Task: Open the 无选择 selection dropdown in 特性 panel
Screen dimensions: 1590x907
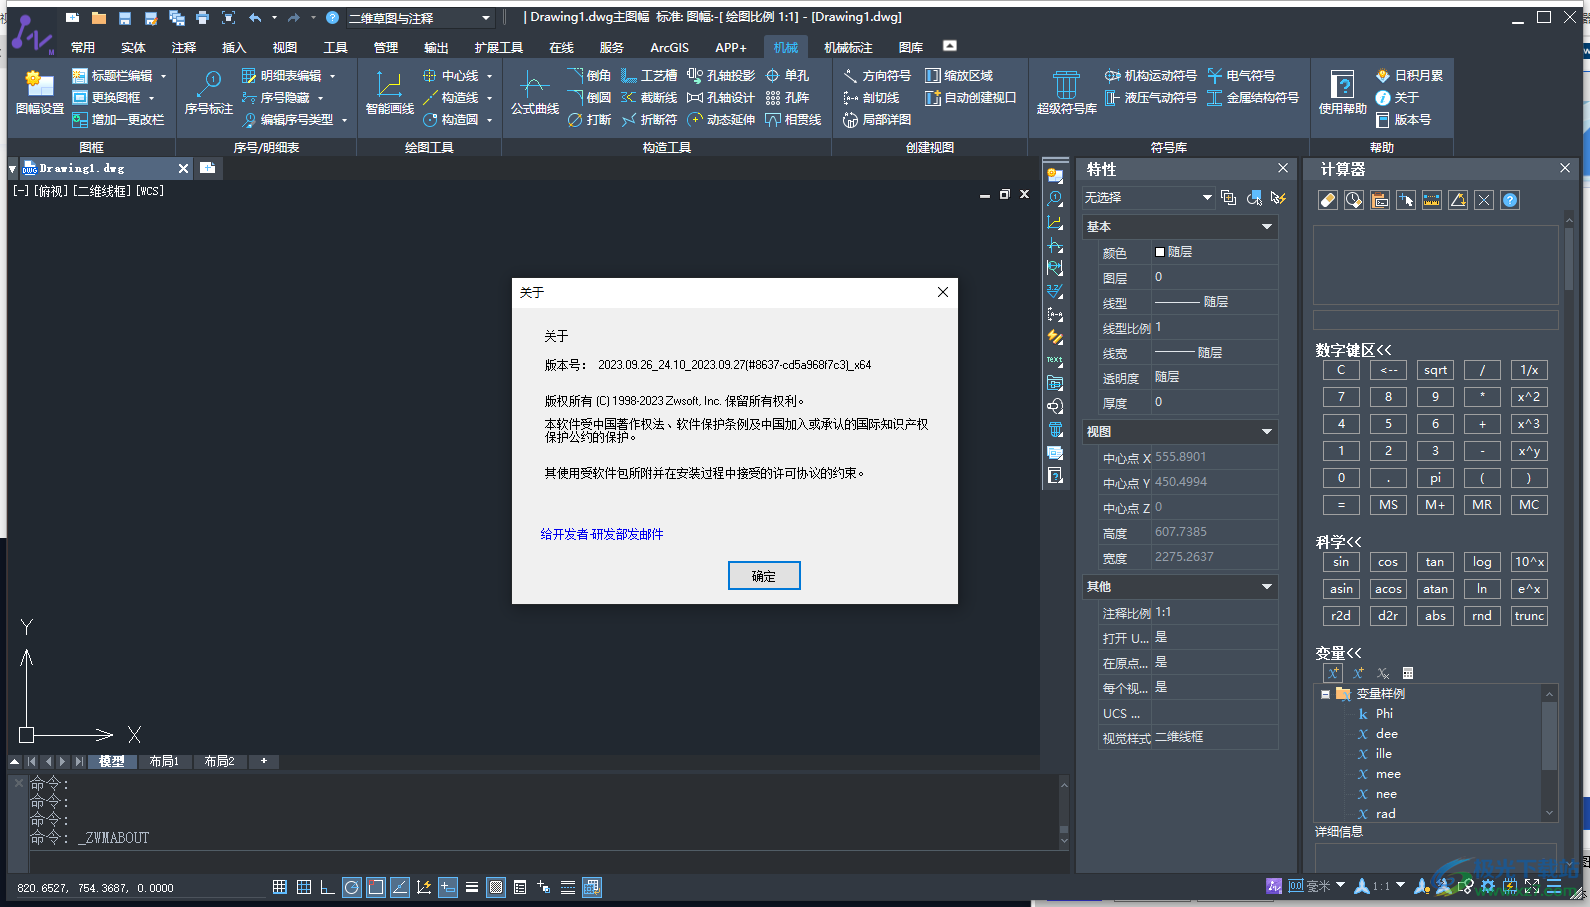Action: [1148, 198]
